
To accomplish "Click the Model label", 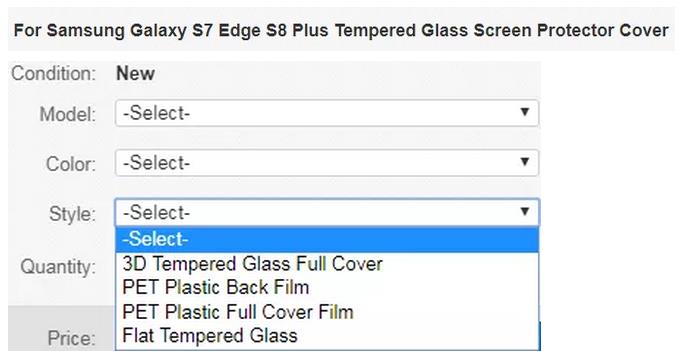I will click(x=68, y=114).
